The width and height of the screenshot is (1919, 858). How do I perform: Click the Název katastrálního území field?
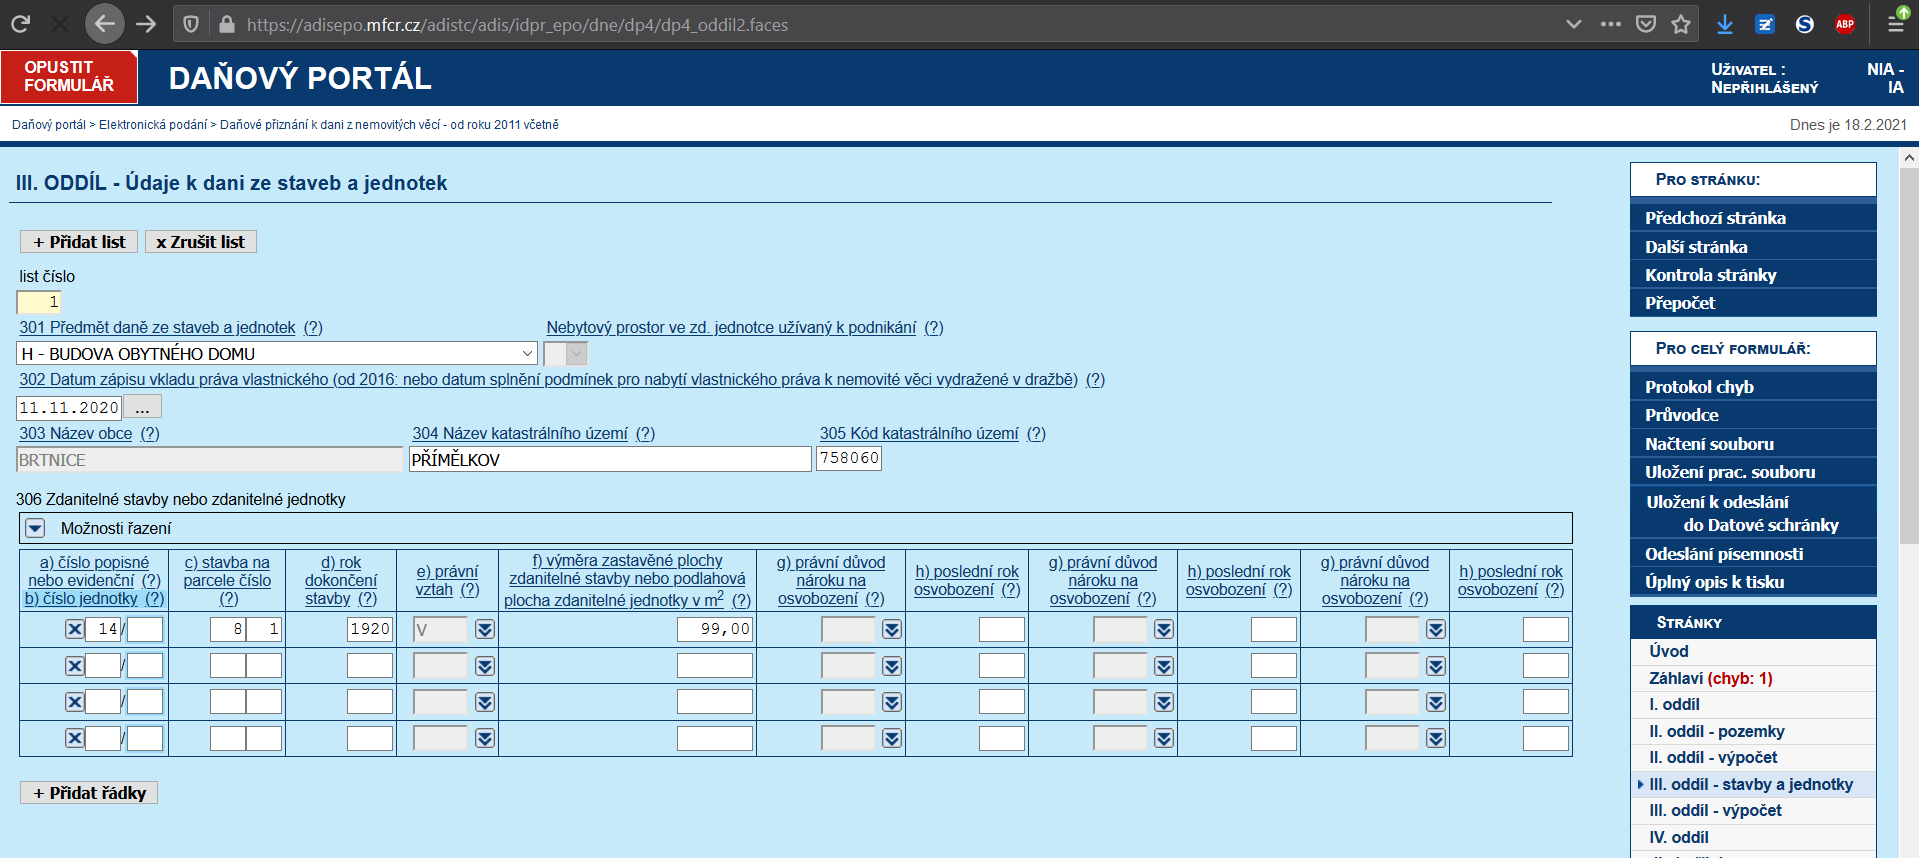pyautogui.click(x=610, y=459)
